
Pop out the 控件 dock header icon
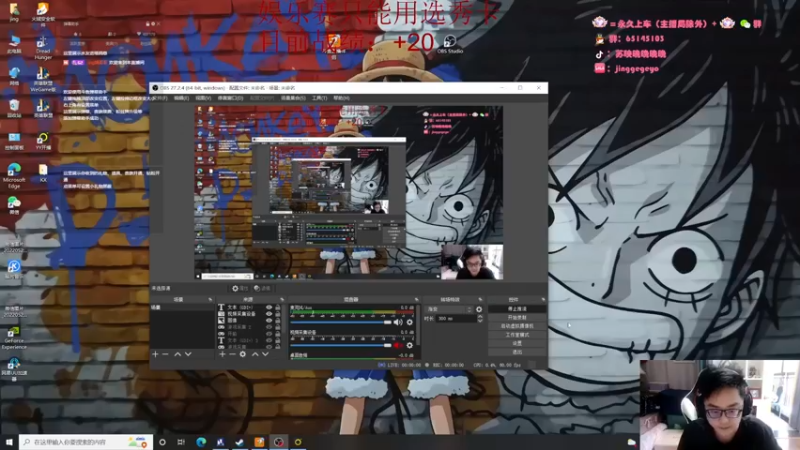tap(543, 299)
